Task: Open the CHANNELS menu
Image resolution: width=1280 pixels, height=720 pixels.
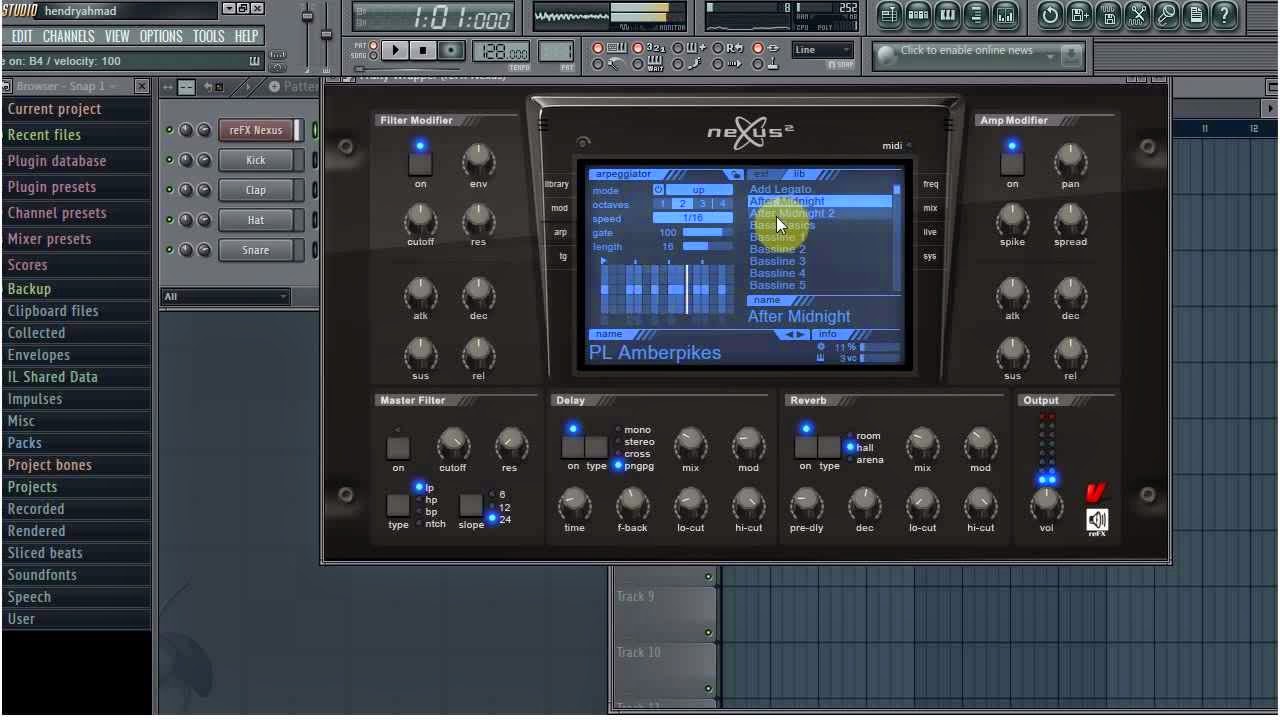Action: point(69,36)
